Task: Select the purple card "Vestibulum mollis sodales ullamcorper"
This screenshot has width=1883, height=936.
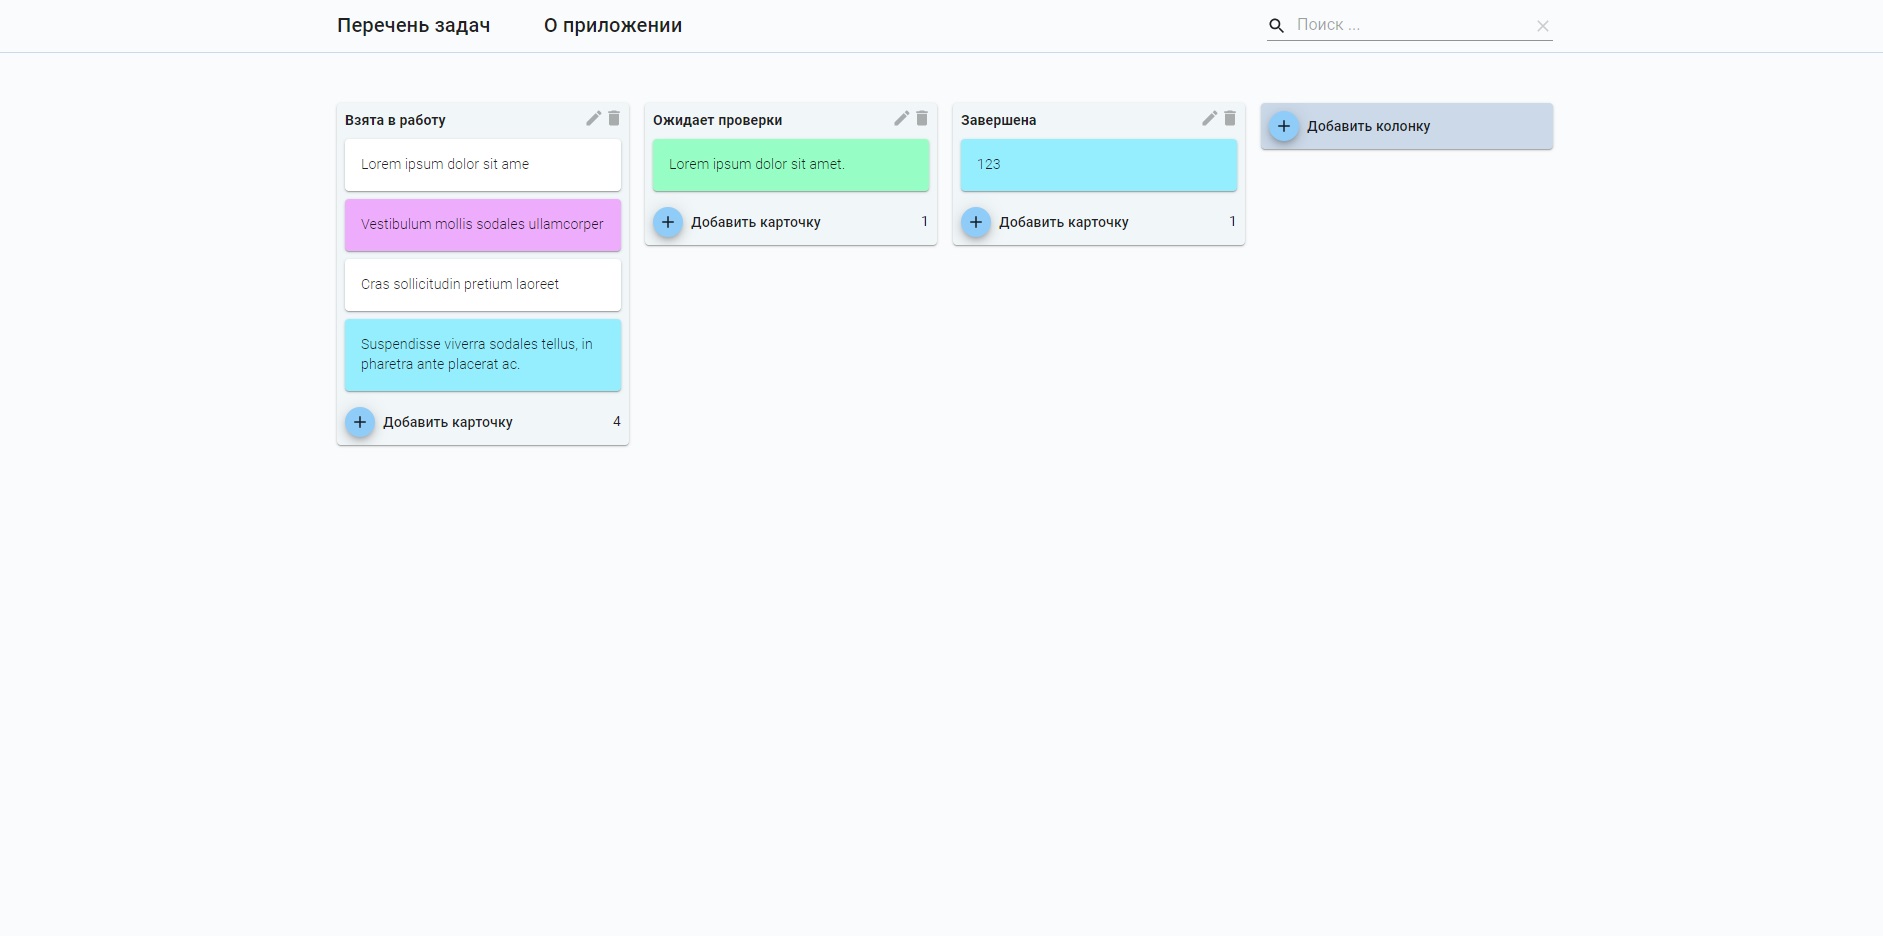Action: coord(482,224)
